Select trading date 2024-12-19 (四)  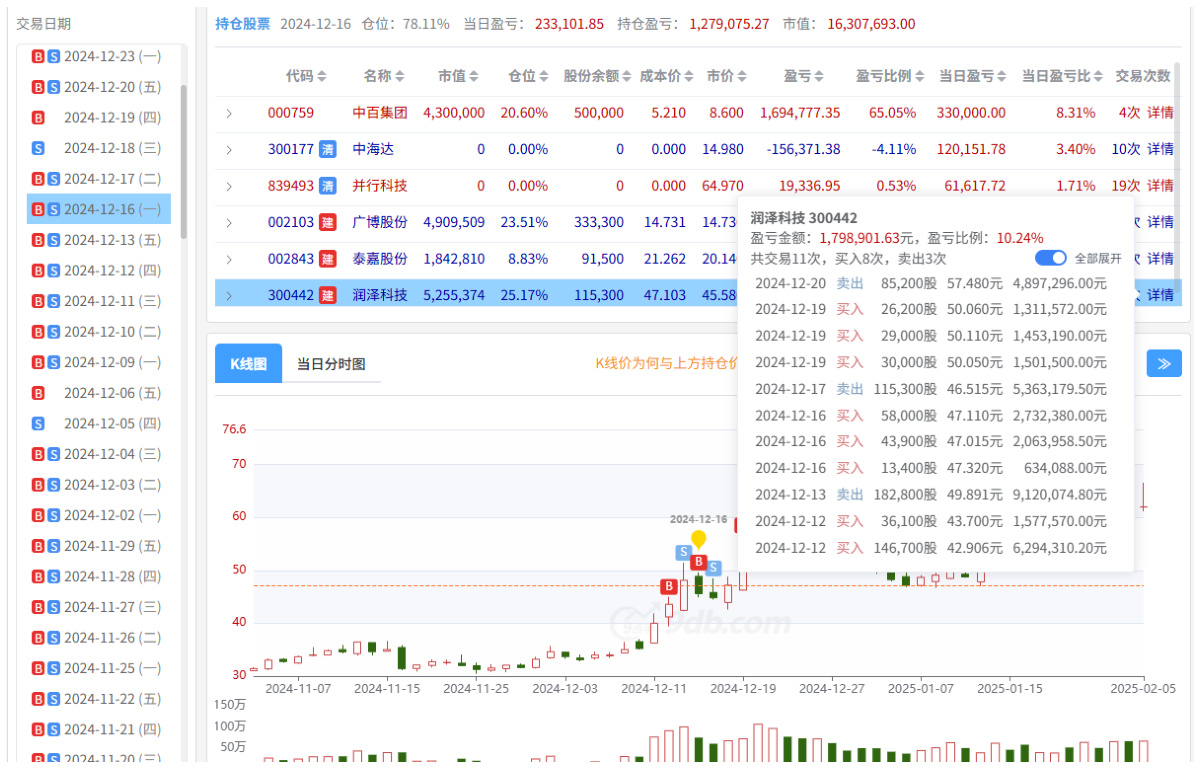[x=112, y=118]
